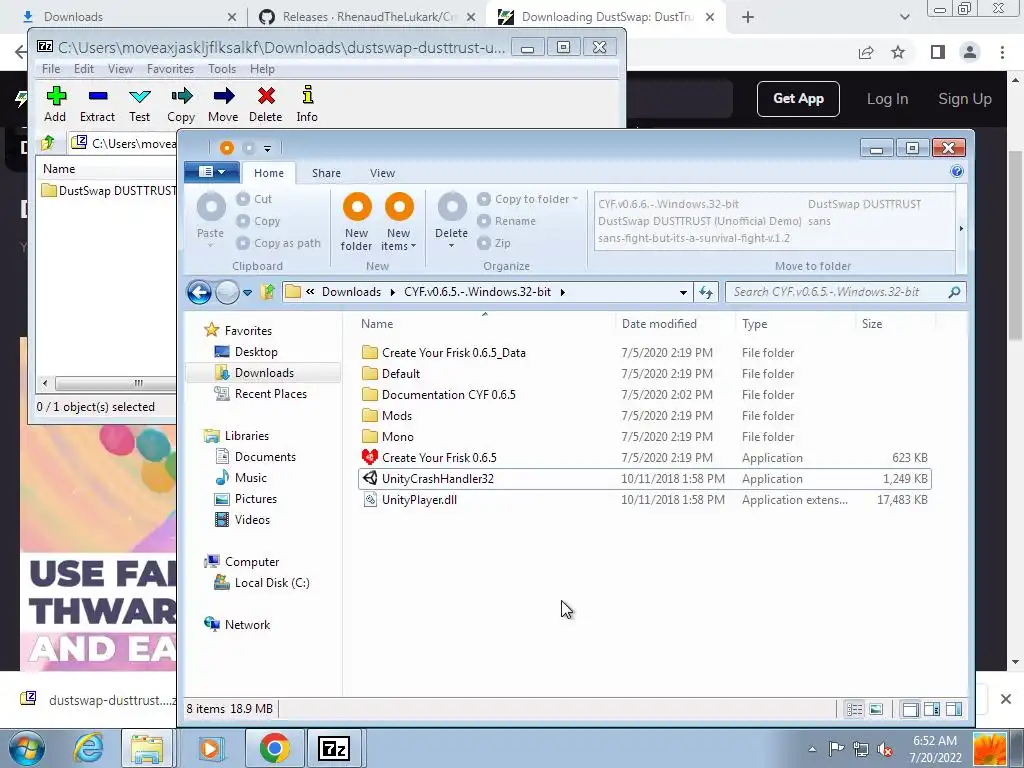Open the Copy to folder dropdown

pyautogui.click(x=528, y=199)
